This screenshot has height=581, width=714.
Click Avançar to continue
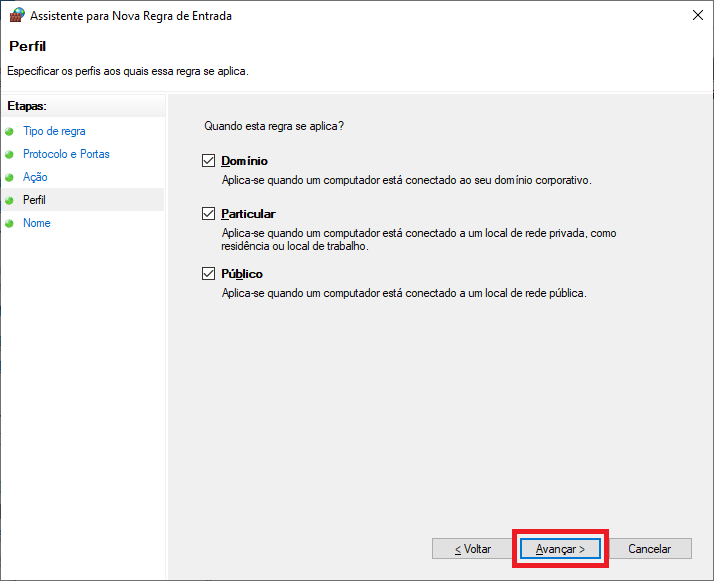tap(560, 549)
